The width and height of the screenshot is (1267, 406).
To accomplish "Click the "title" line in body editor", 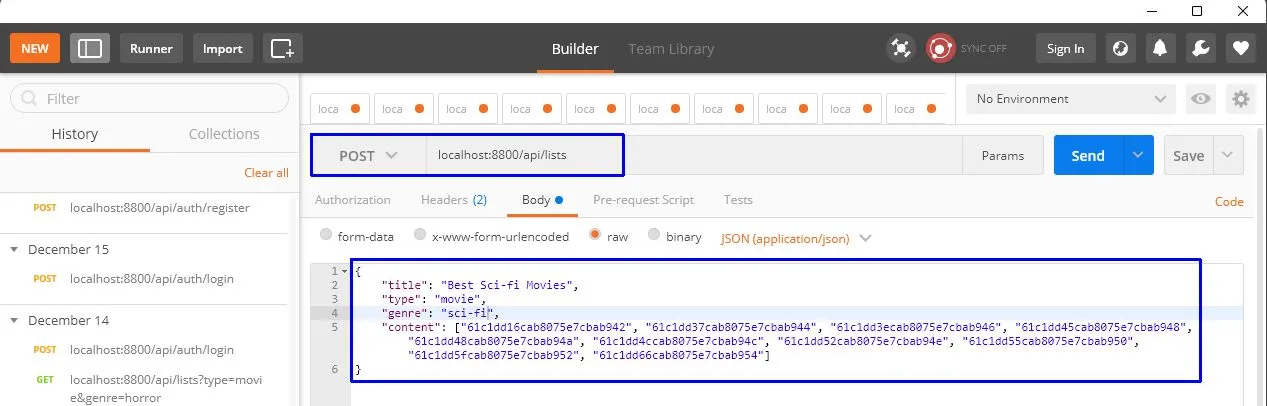I will click(480, 285).
